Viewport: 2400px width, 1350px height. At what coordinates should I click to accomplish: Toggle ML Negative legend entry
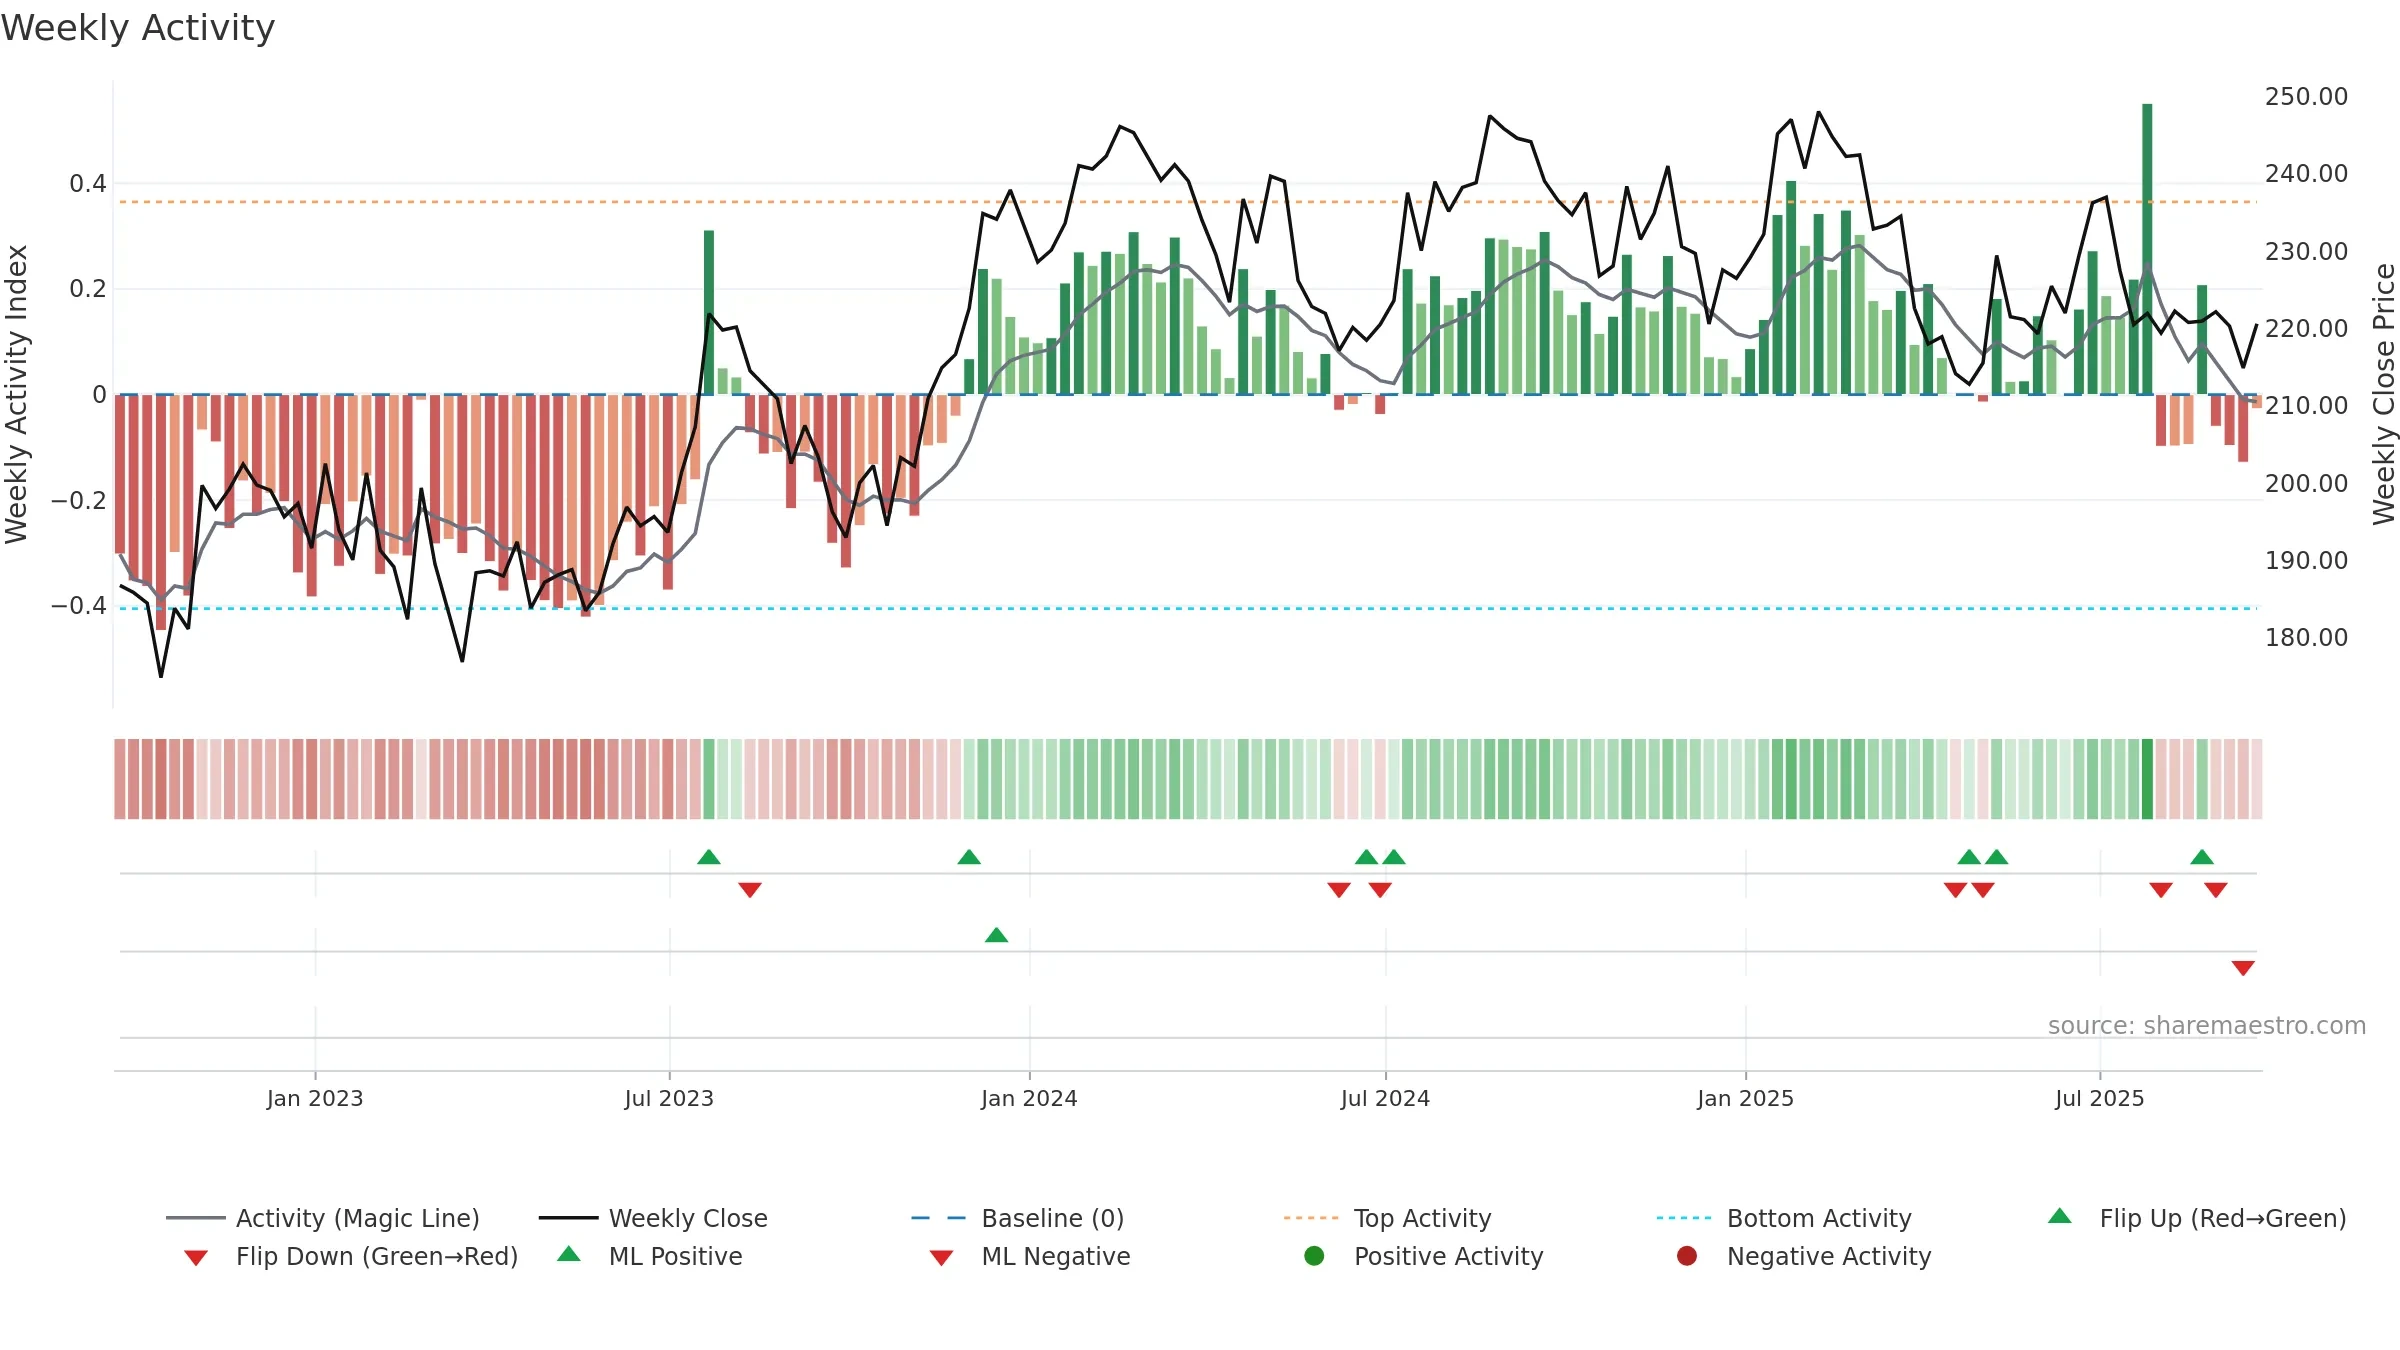pos(1030,1256)
